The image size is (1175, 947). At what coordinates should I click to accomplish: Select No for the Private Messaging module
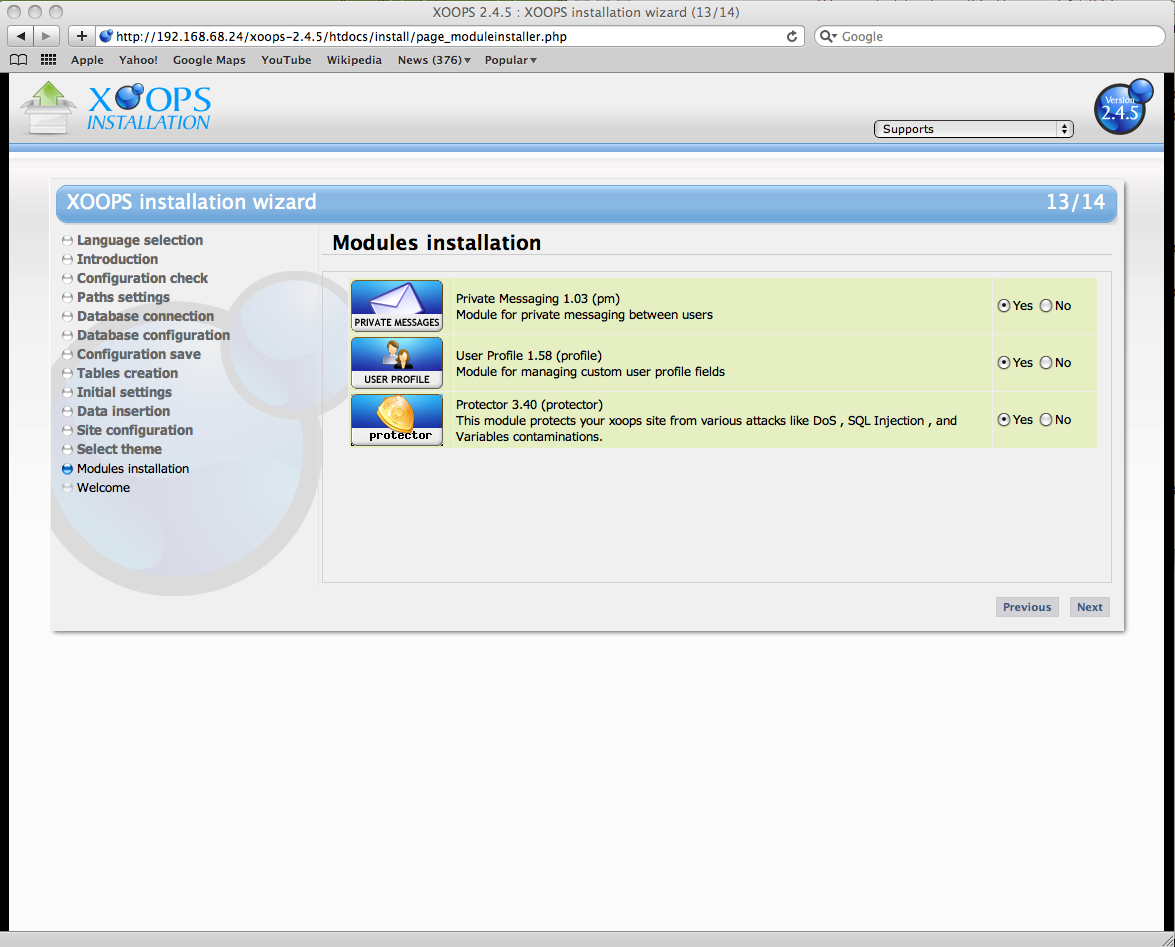pyautogui.click(x=1046, y=305)
